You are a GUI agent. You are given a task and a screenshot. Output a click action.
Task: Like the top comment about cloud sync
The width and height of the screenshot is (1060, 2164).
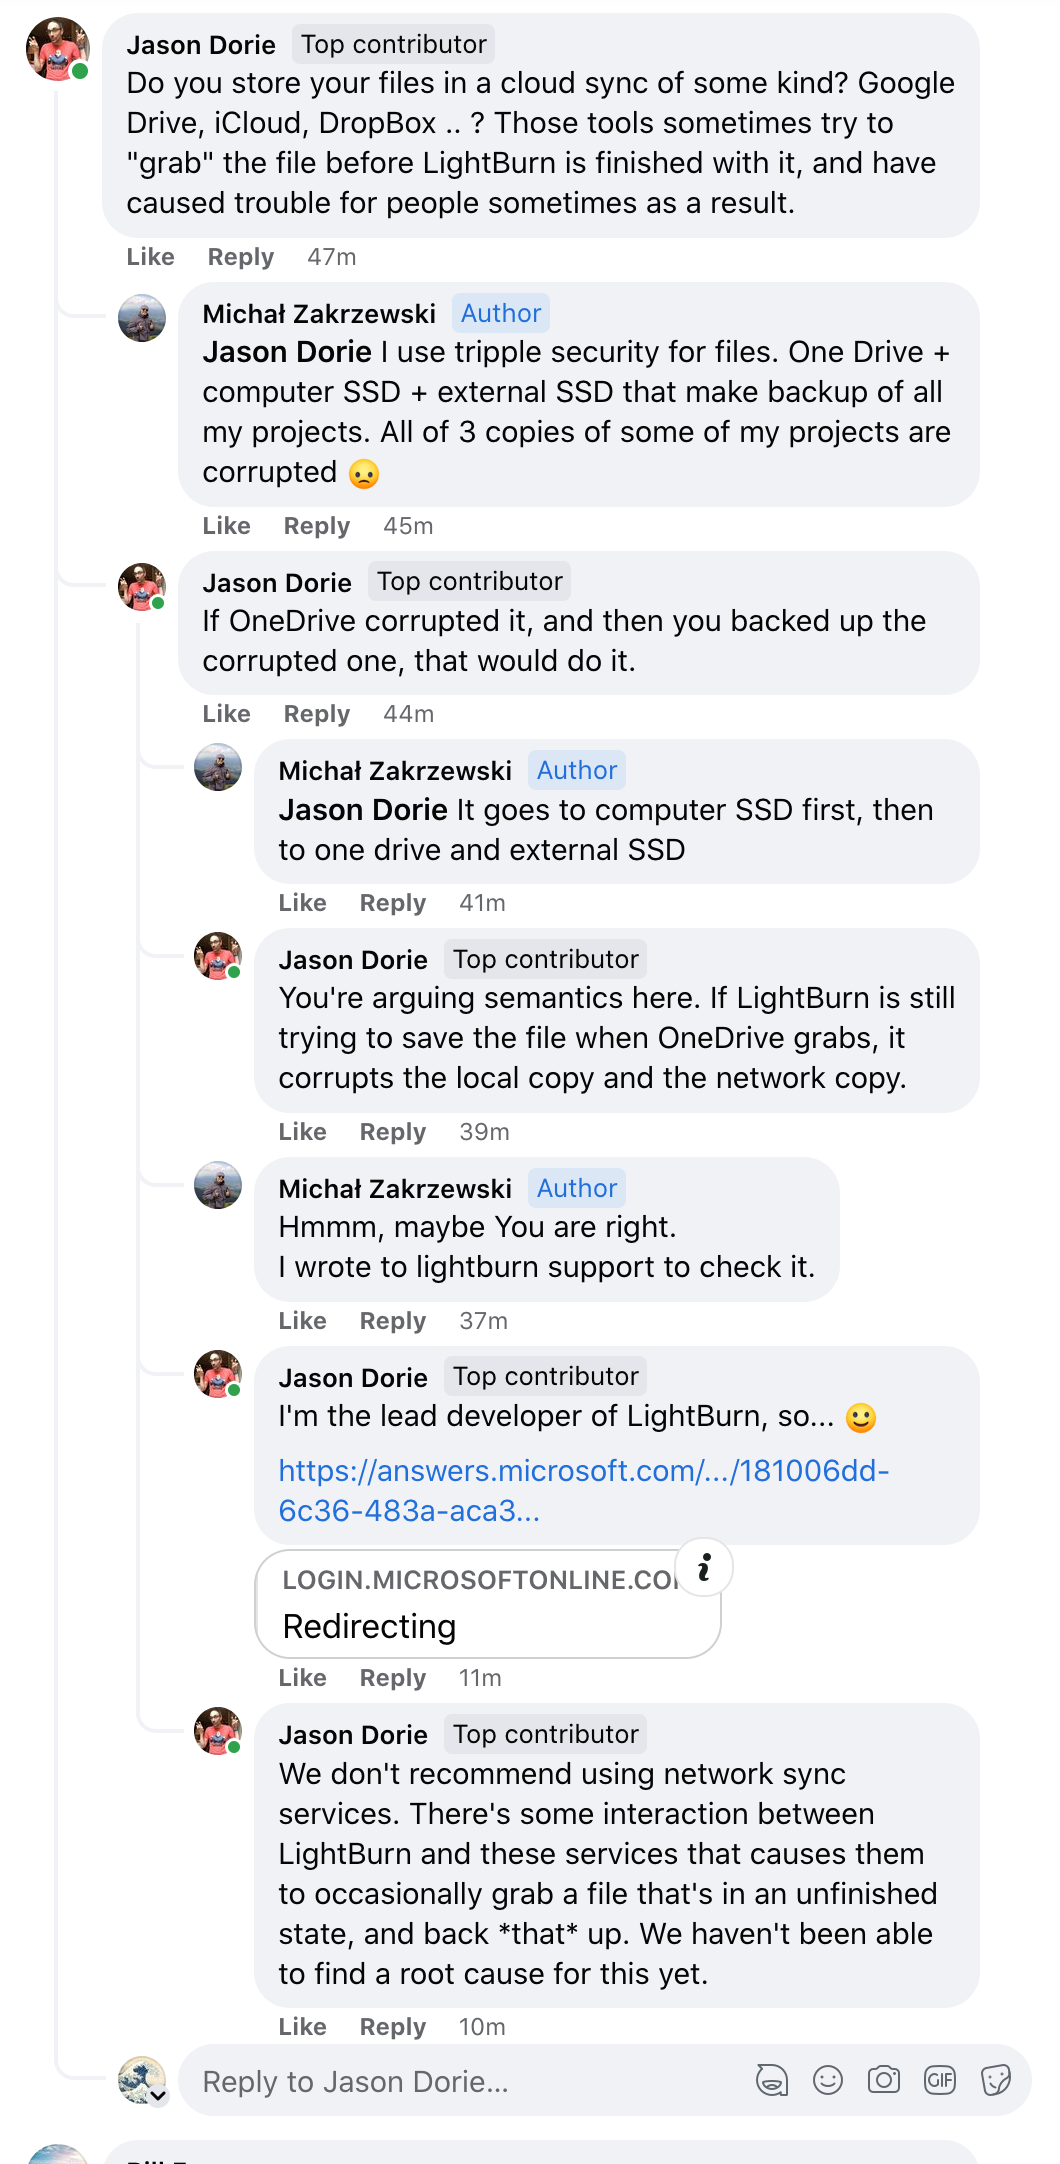point(150,257)
